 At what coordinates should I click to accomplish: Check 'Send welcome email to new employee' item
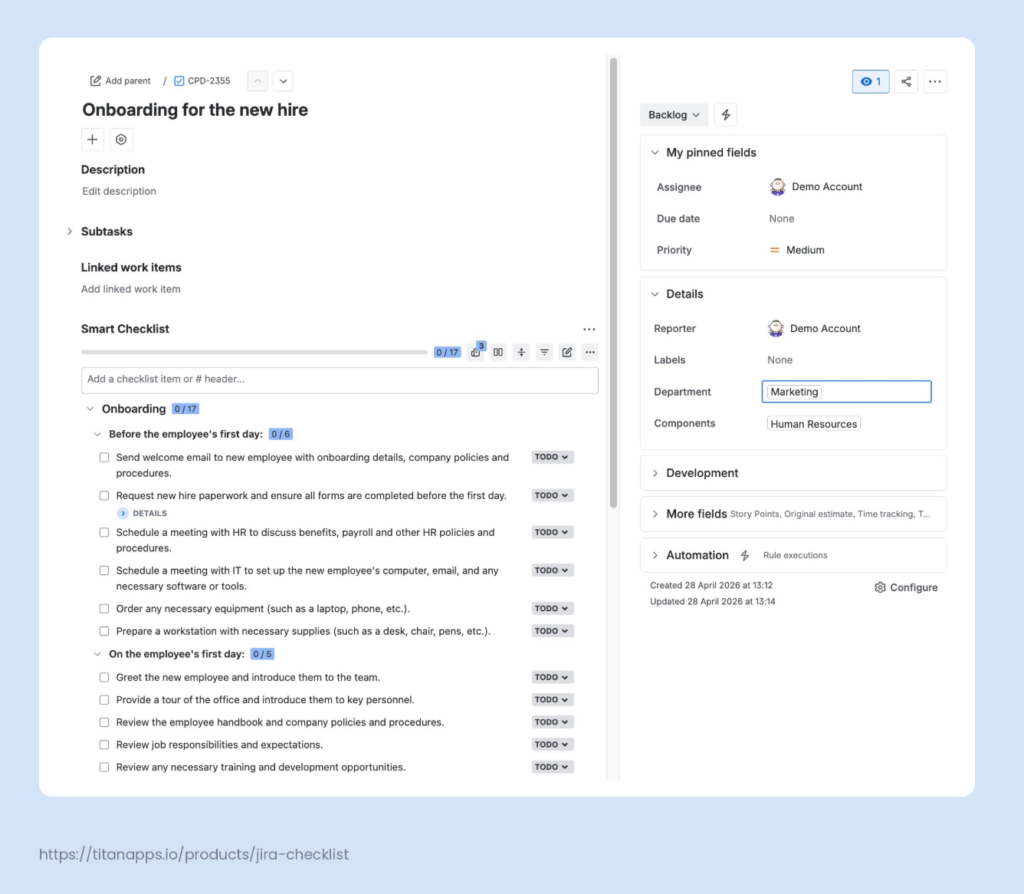click(104, 457)
